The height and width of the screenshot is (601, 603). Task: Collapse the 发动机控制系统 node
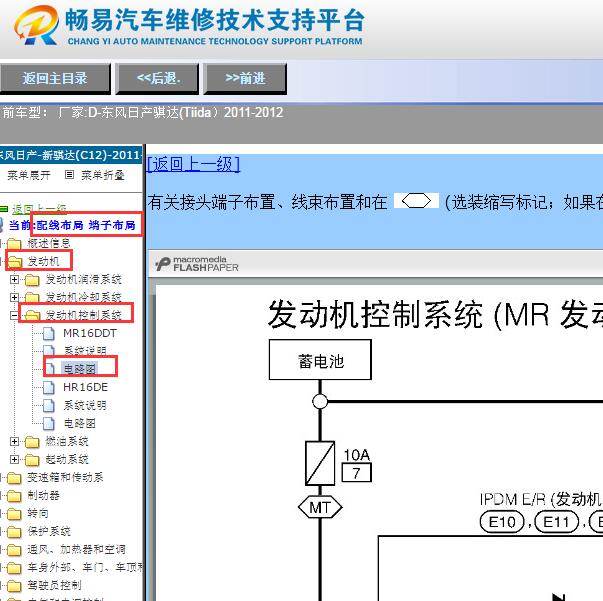tap(14, 315)
